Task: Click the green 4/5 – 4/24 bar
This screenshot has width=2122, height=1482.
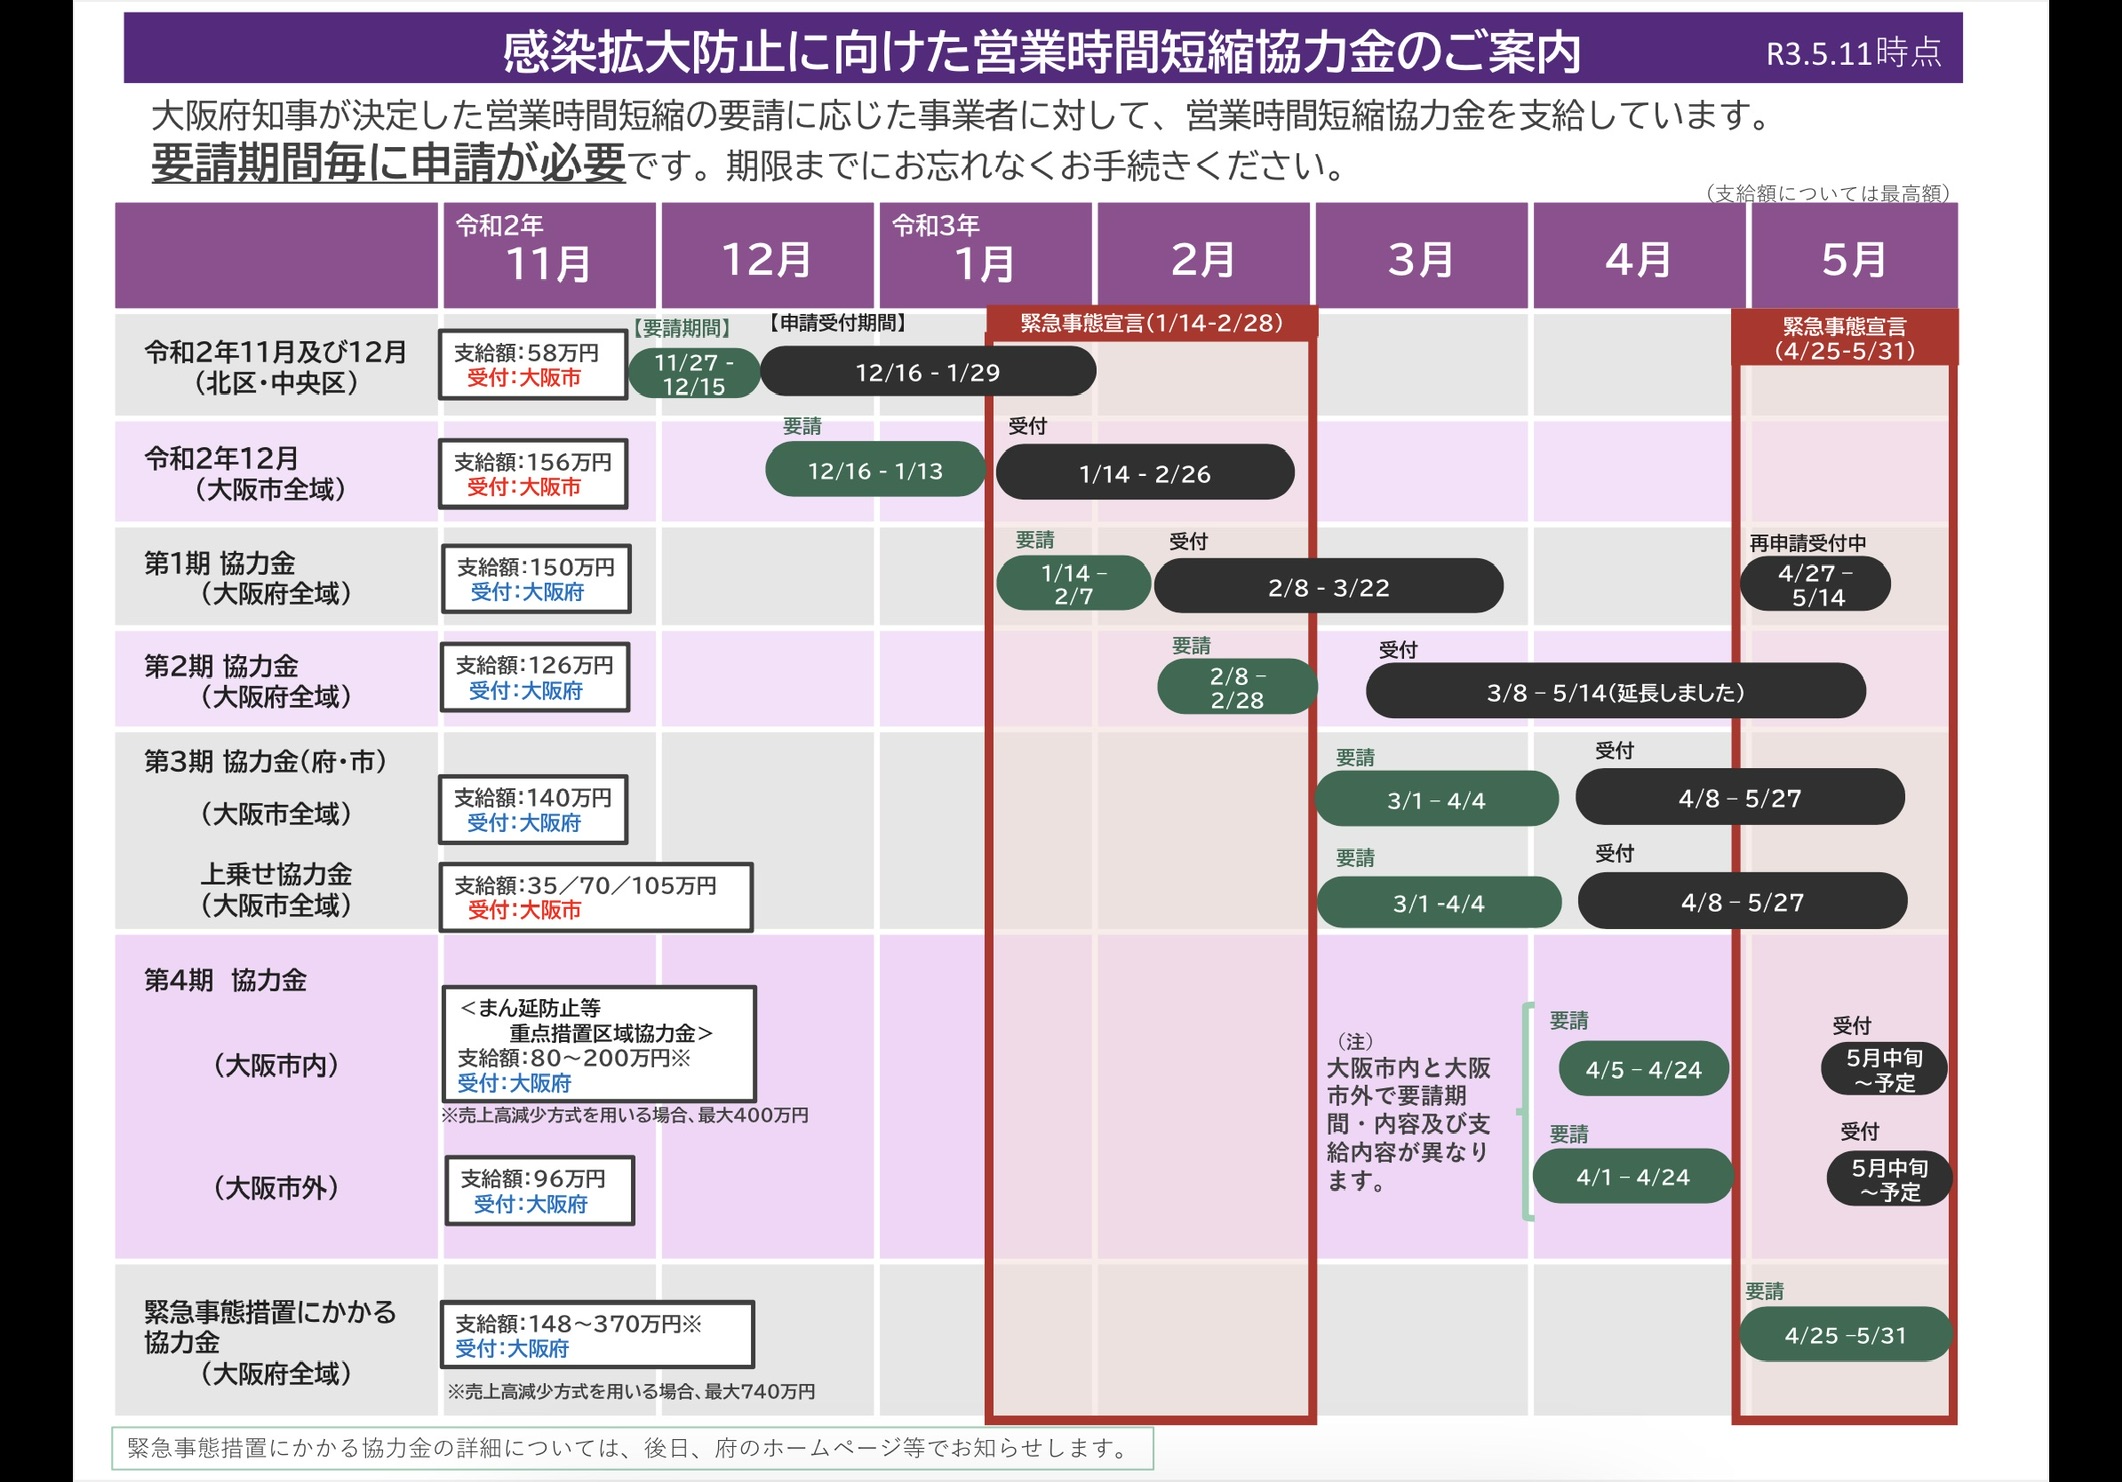Action: tap(1642, 1069)
